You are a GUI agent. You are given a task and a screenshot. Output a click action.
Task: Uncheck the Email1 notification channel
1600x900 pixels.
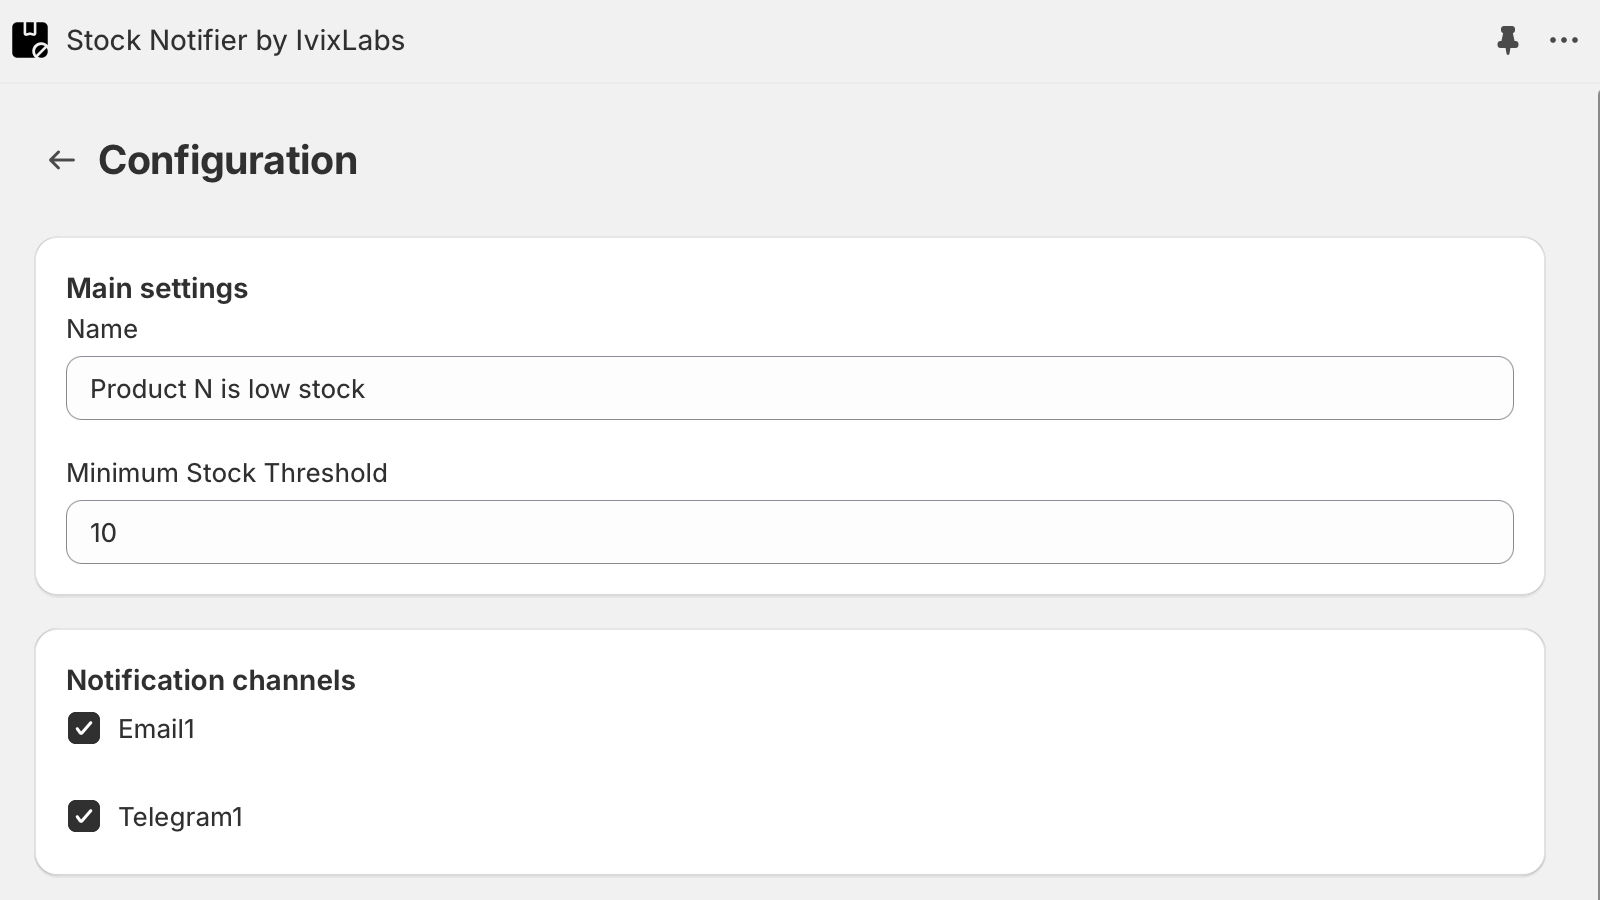[84, 729]
